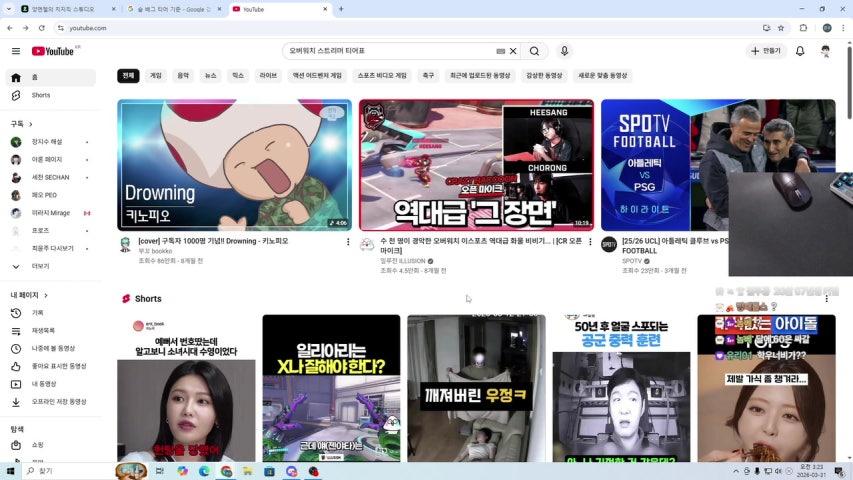Viewport: 853px width, 480px height.
Task: Open the 내 페이지 section chevron
Action: (45, 295)
